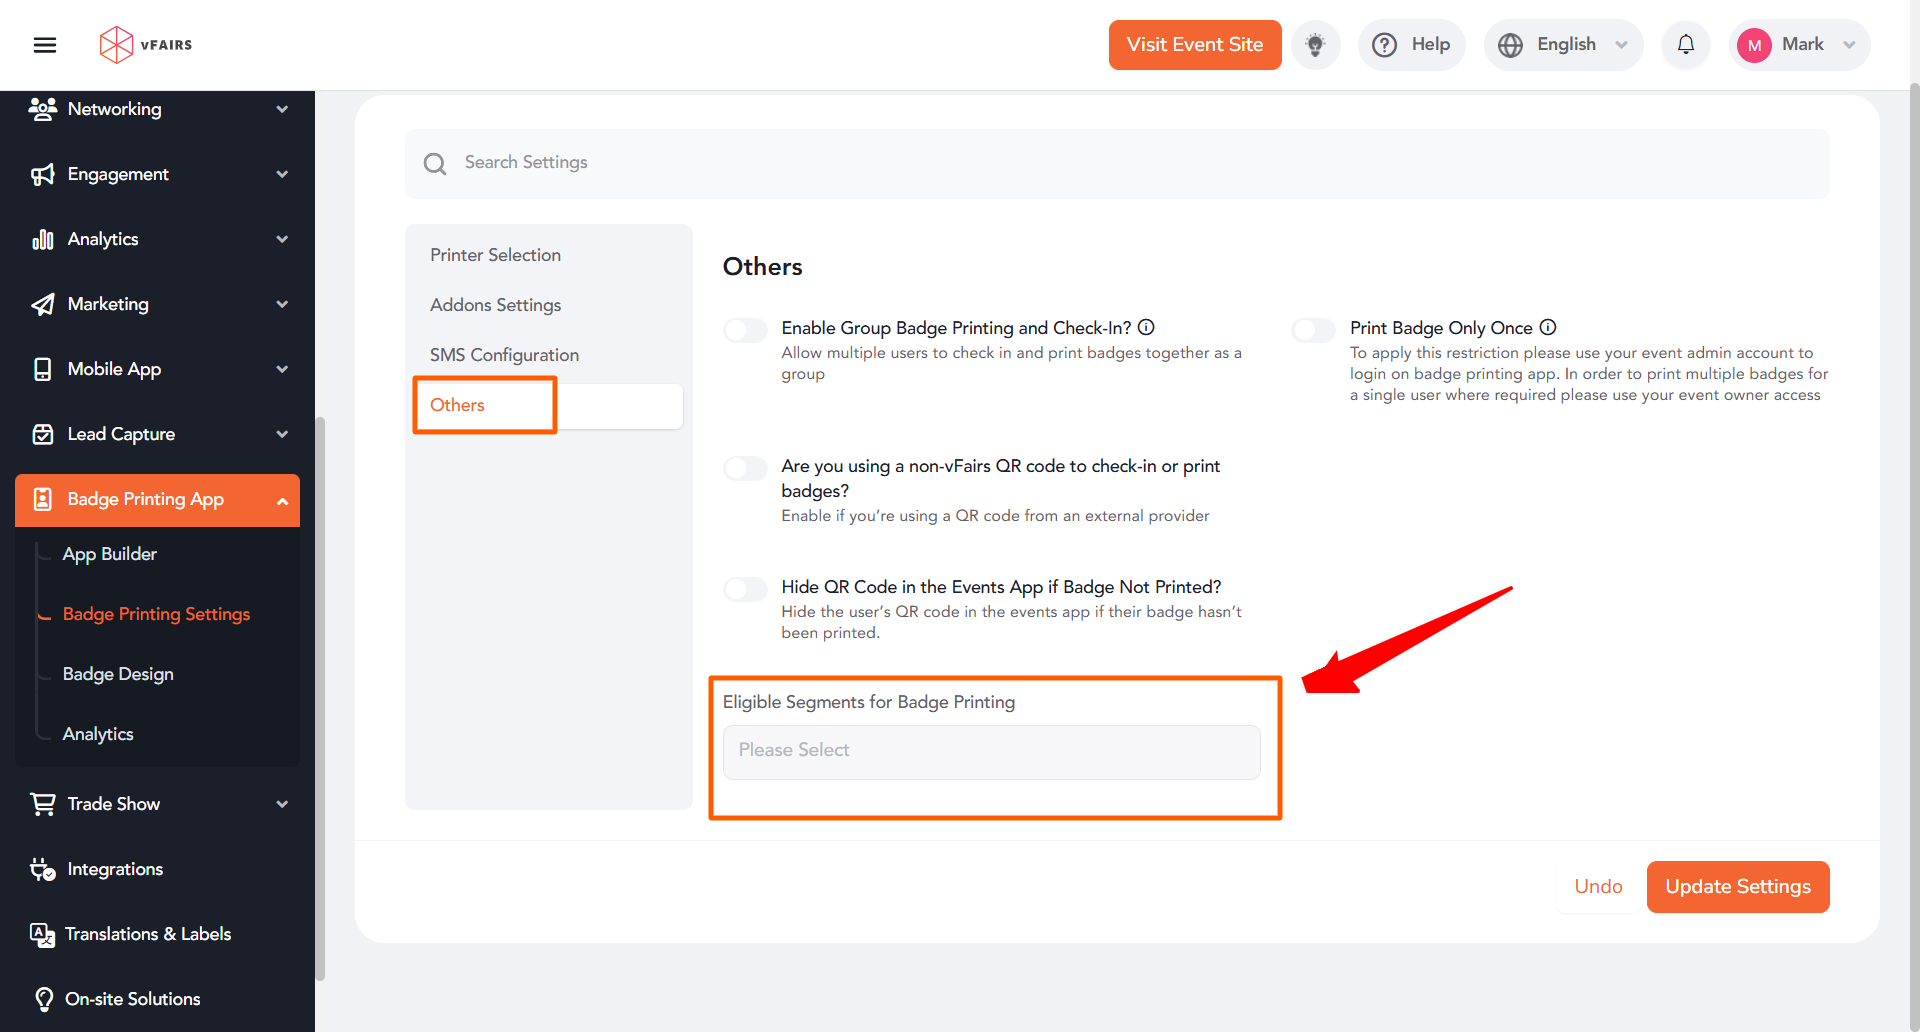
Task: Expand the Lead Capture chevron
Action: coord(282,434)
